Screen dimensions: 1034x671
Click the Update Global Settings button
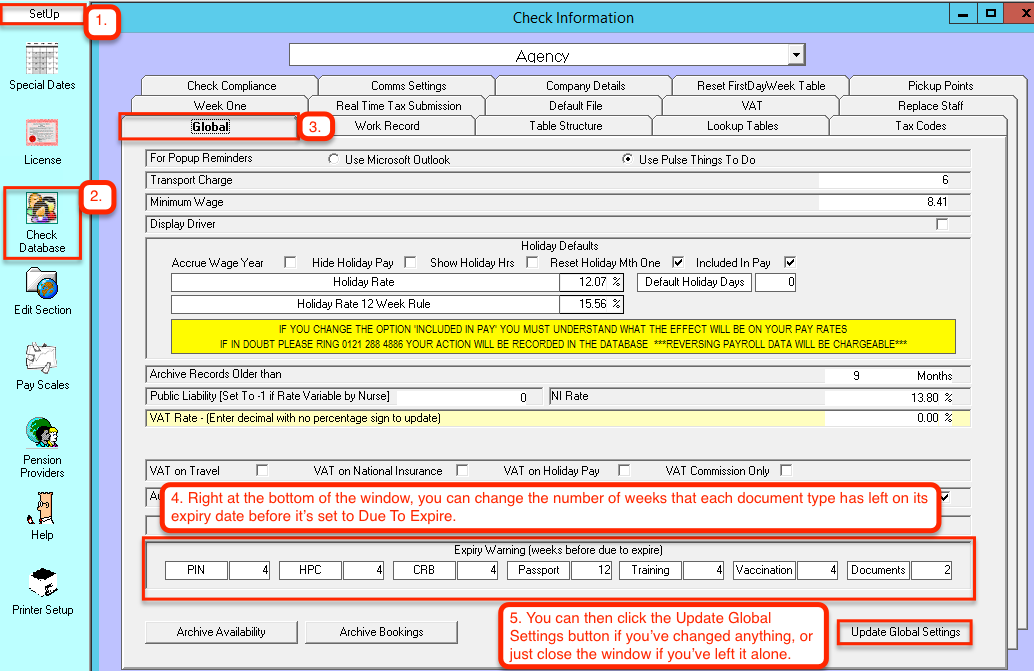point(905,632)
